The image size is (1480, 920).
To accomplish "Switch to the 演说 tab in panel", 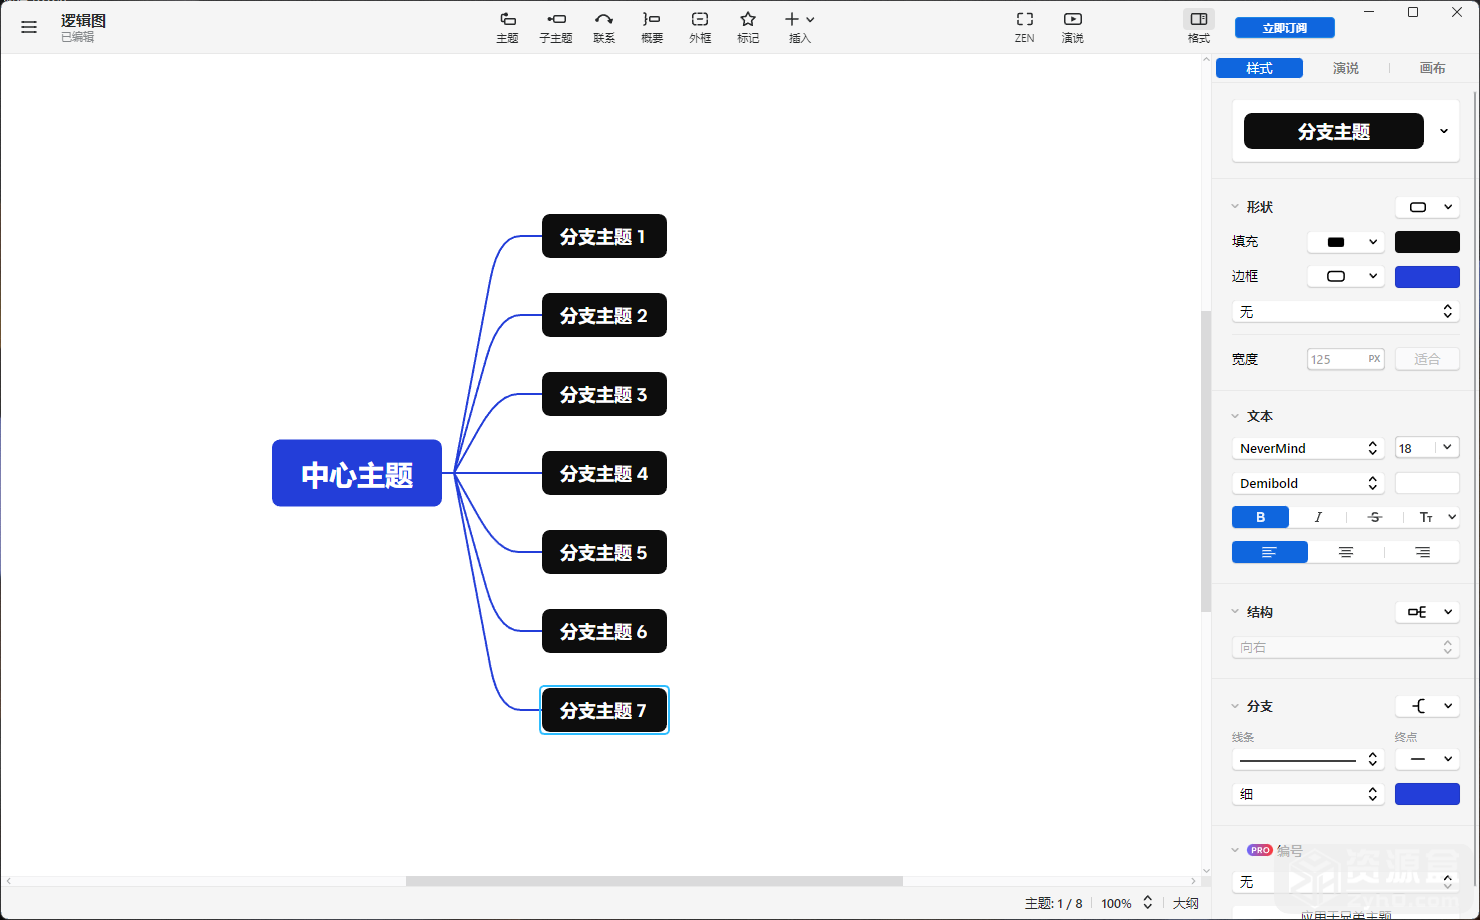I will tap(1346, 68).
